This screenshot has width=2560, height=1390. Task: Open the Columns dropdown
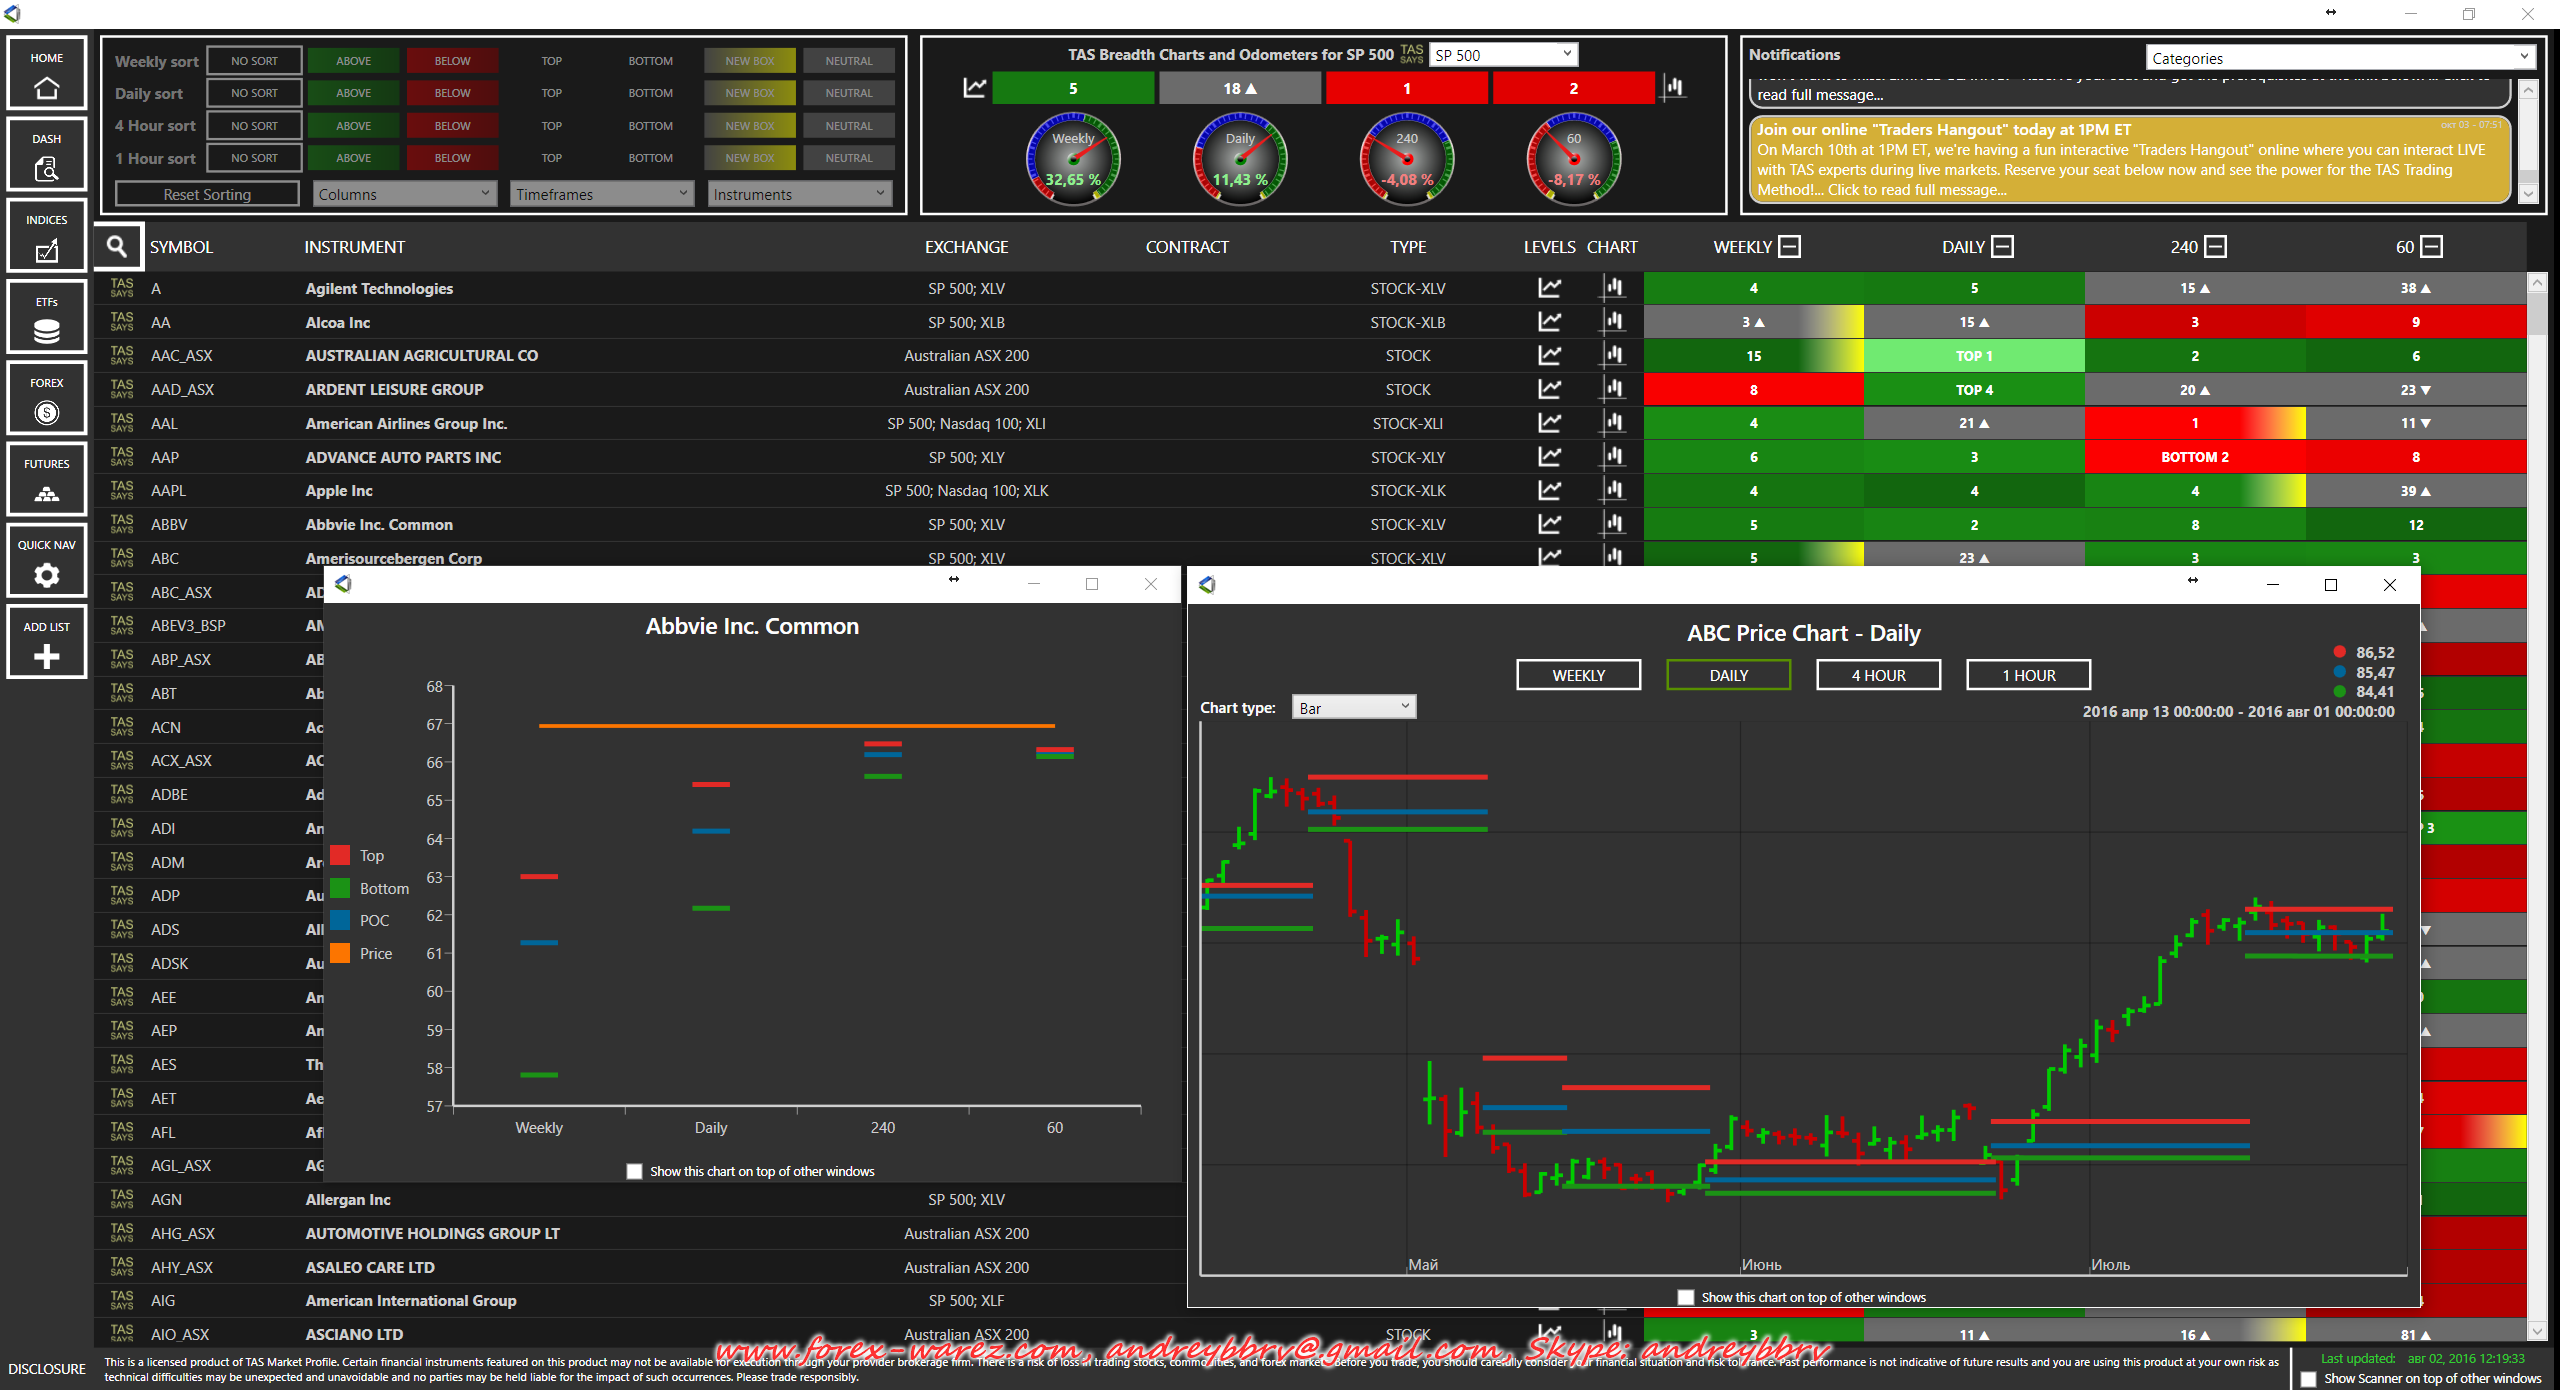[404, 194]
